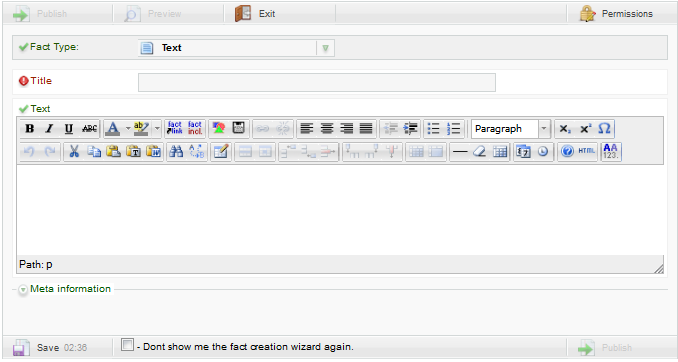Insert a special character with Omega icon
The height and width of the screenshot is (362, 678).
click(x=604, y=128)
